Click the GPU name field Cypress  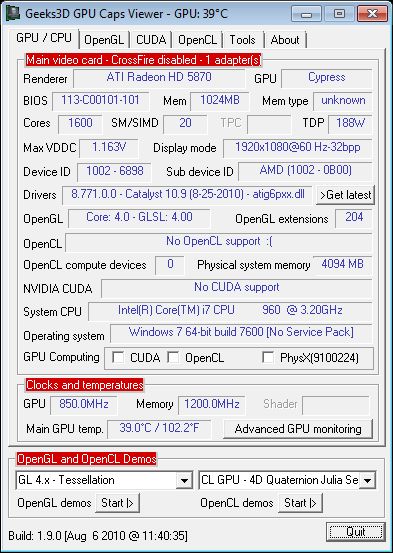[x=327, y=78]
